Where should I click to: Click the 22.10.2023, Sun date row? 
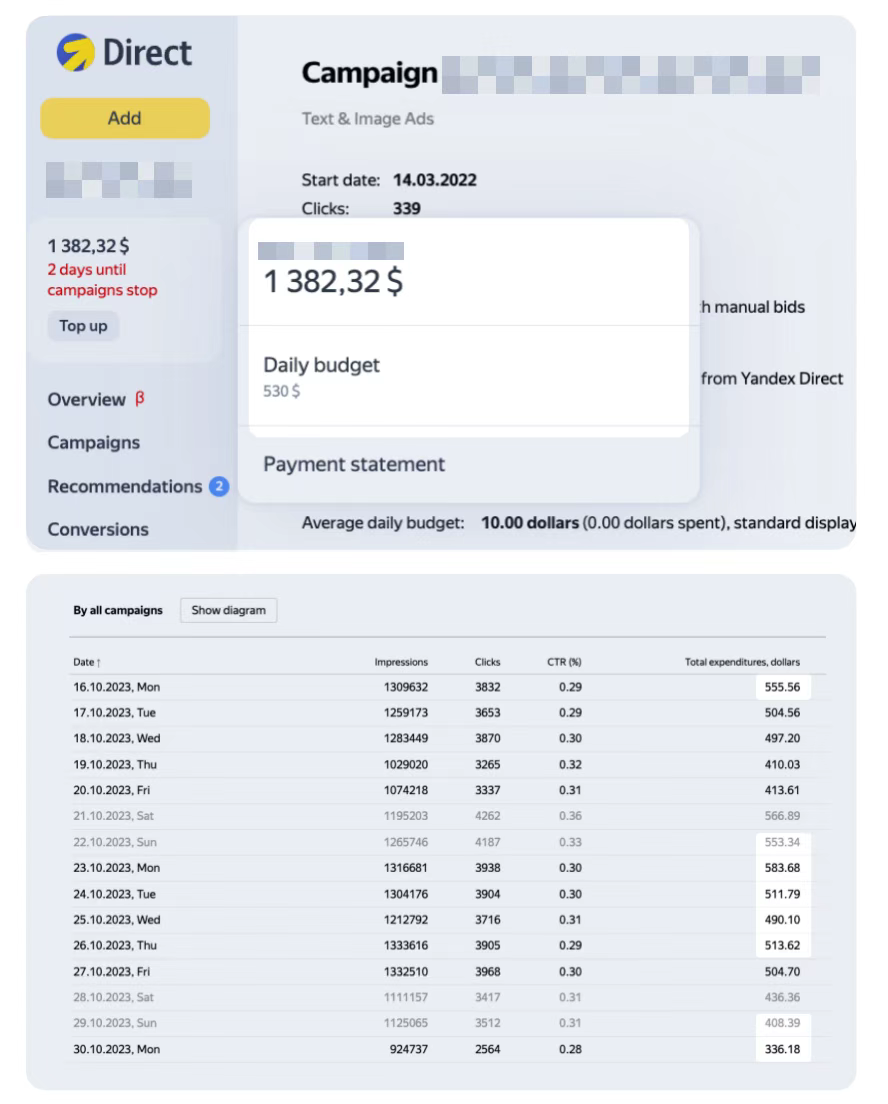click(447, 842)
